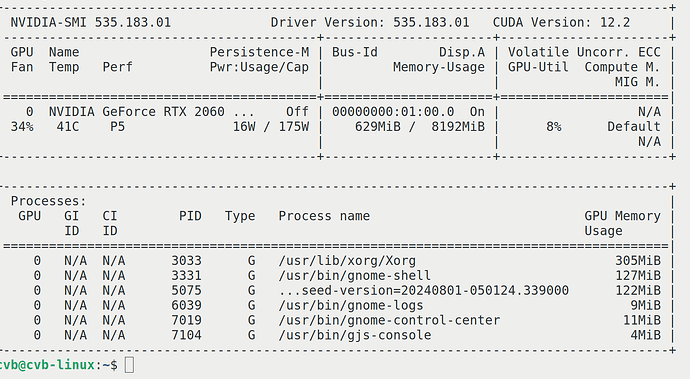Click the terminal cursor after the prompt
This screenshot has width=690, height=379.
pyautogui.click(x=129, y=365)
